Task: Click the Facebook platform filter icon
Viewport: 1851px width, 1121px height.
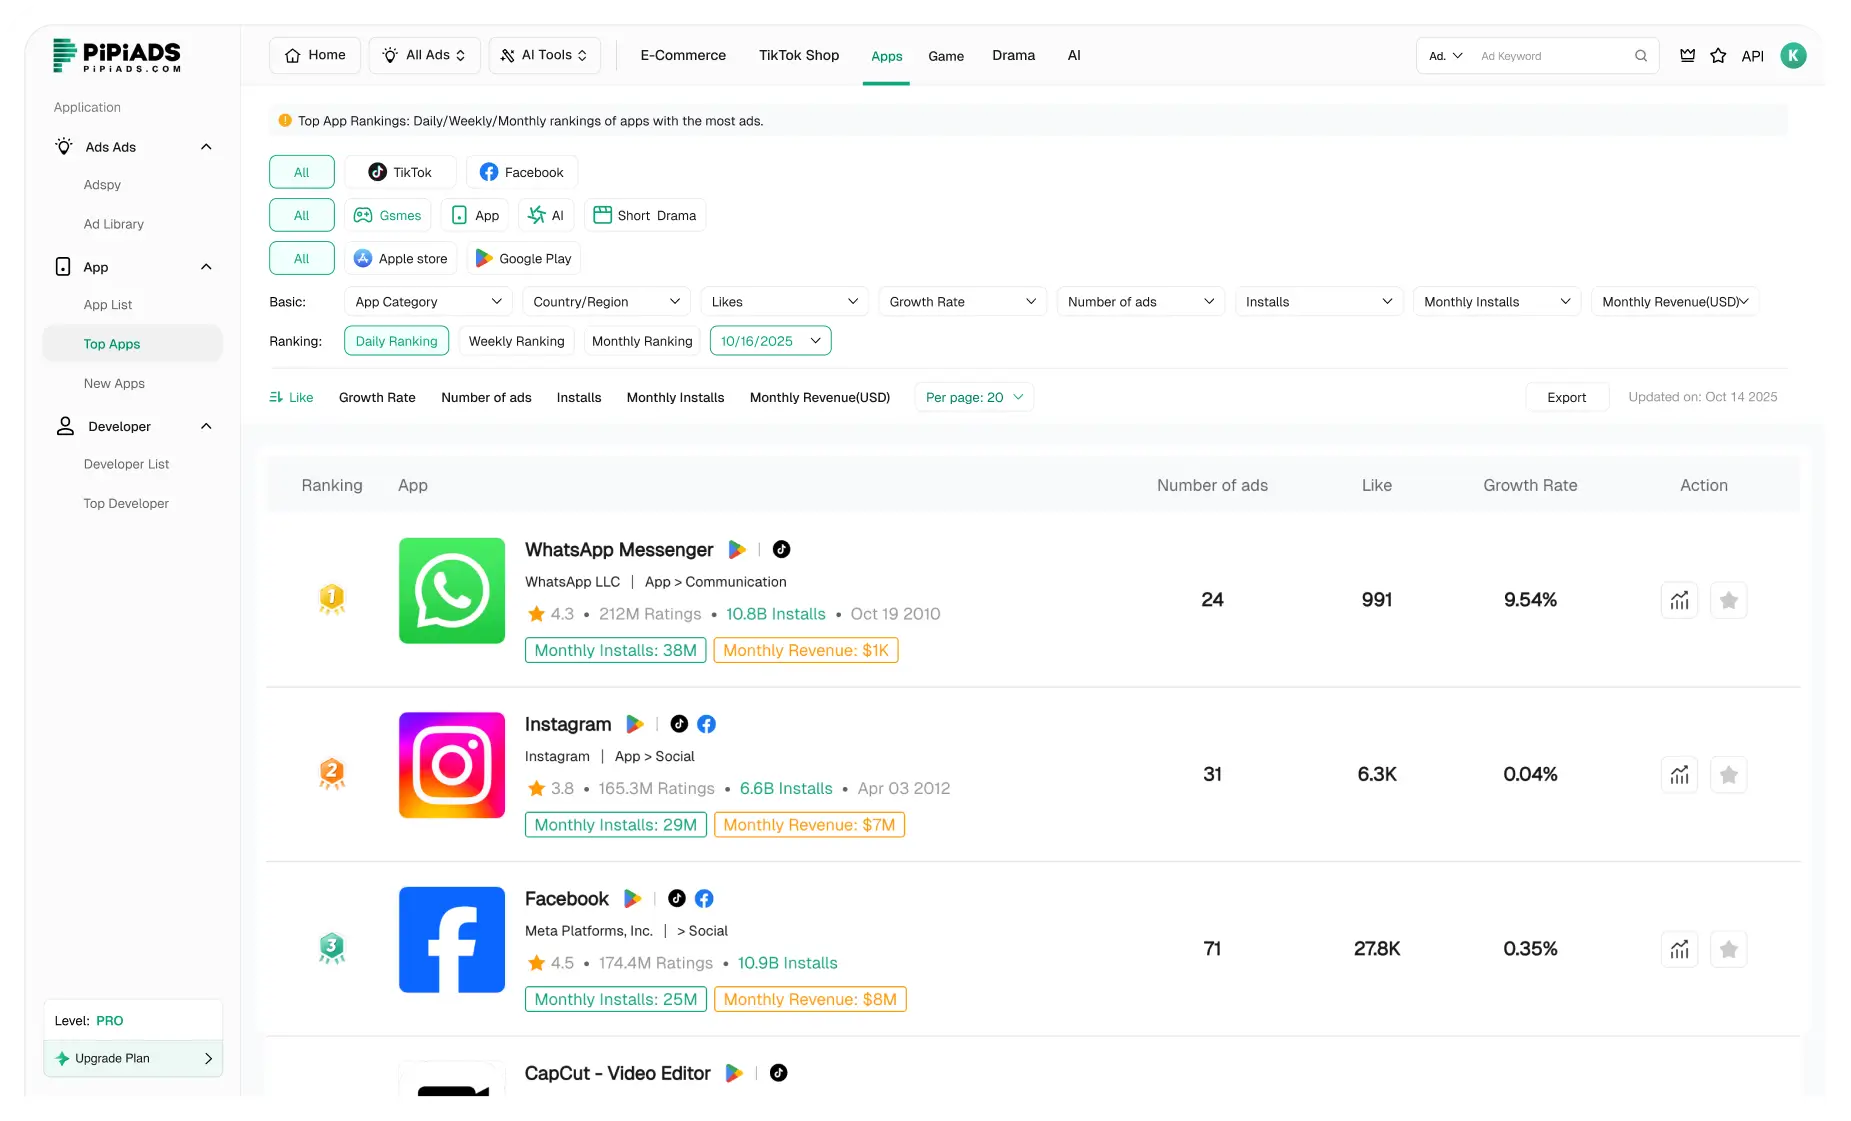Action: coord(490,171)
